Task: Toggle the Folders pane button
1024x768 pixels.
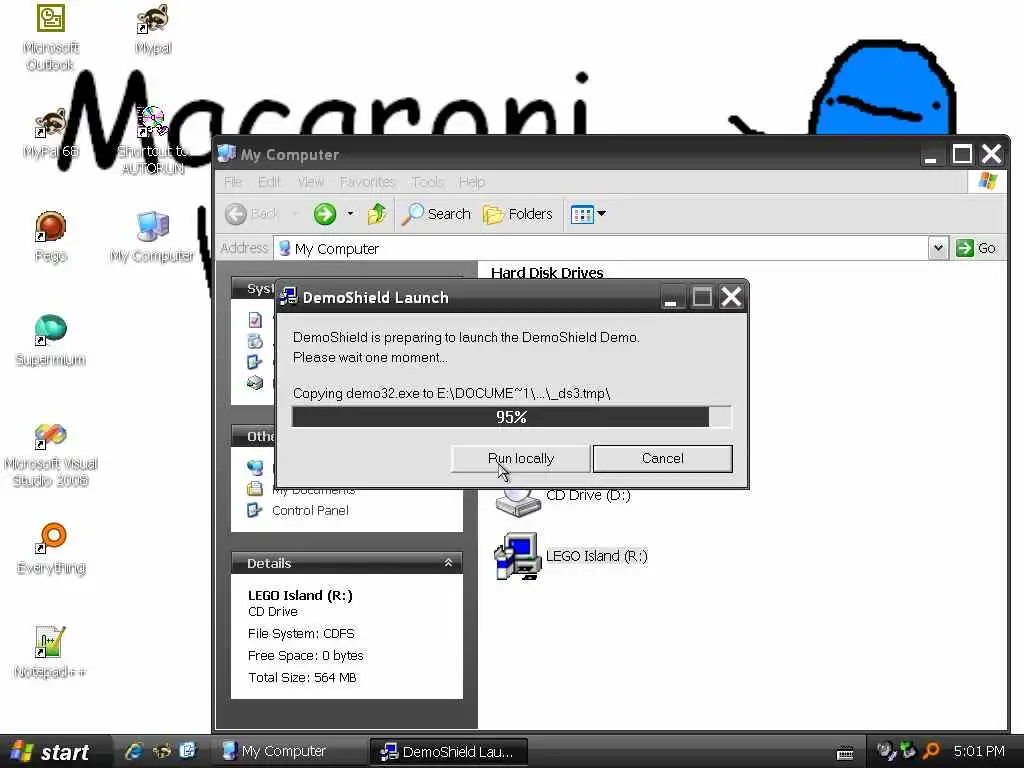Action: point(518,214)
